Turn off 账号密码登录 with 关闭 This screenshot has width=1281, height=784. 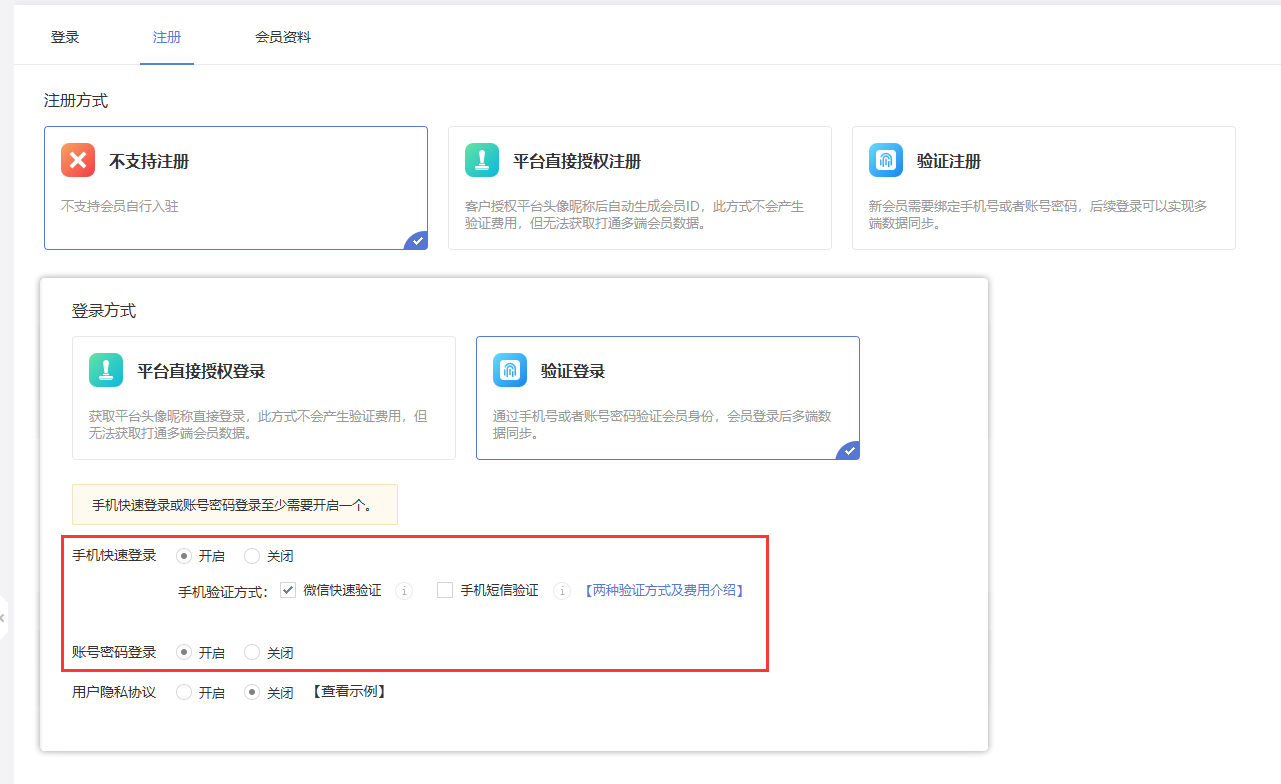click(252, 652)
